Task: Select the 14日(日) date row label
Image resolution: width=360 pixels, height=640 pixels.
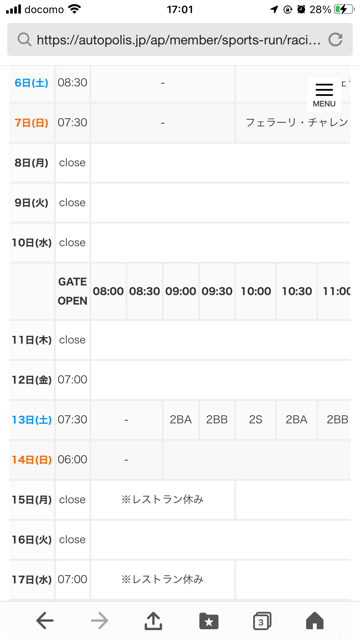Action: coord(32,460)
